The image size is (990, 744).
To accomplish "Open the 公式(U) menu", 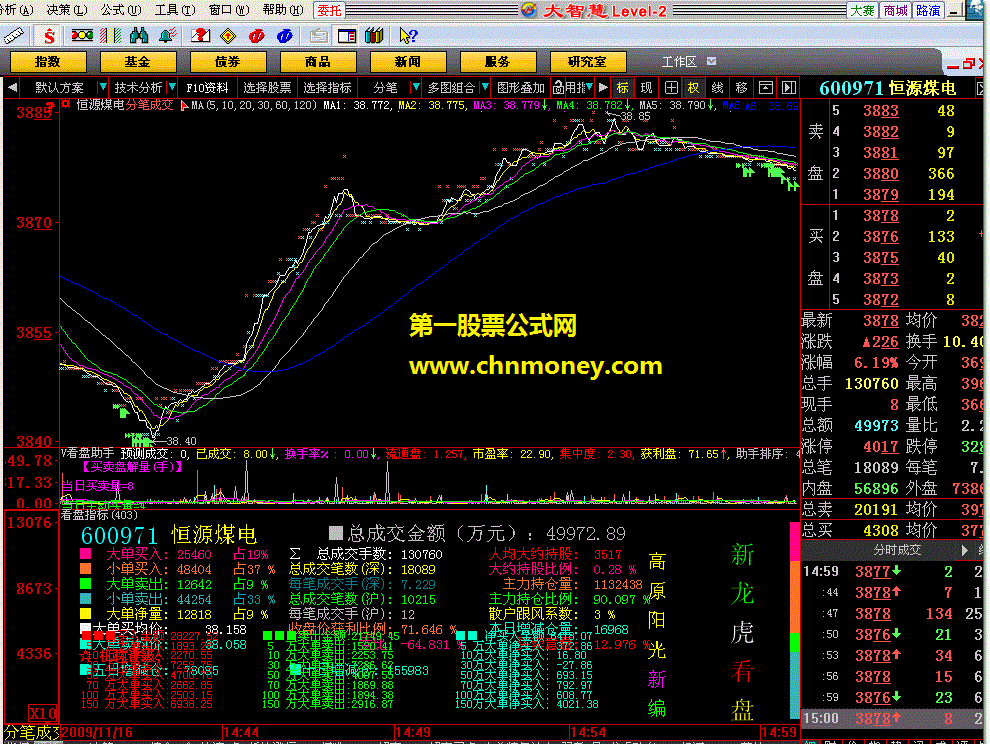I will (121, 10).
